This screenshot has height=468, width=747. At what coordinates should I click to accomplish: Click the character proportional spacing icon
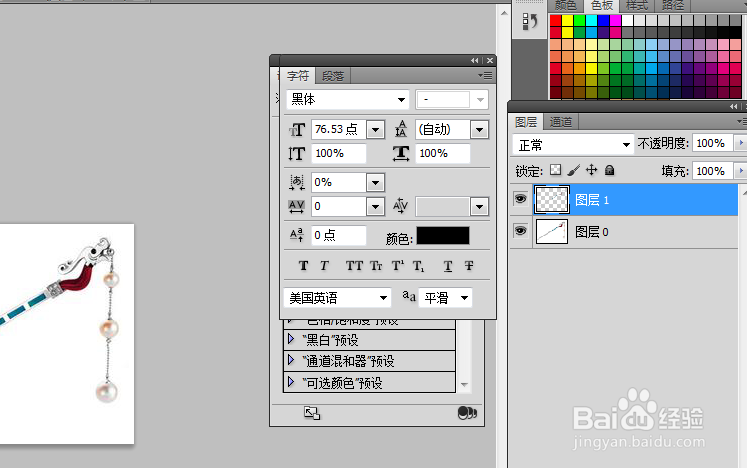coord(297,183)
